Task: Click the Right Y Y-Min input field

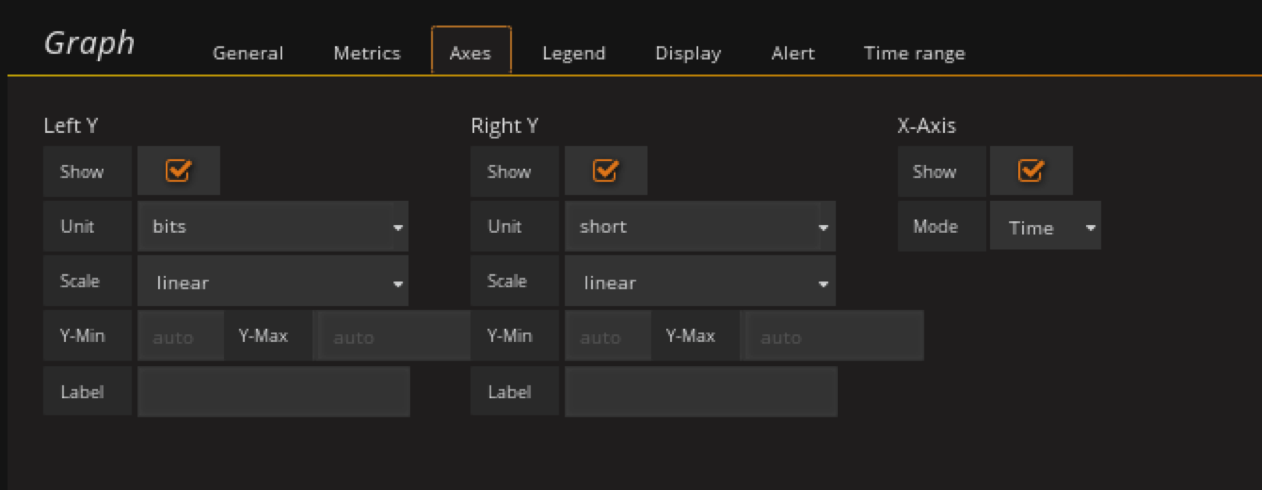Action: (x=607, y=337)
